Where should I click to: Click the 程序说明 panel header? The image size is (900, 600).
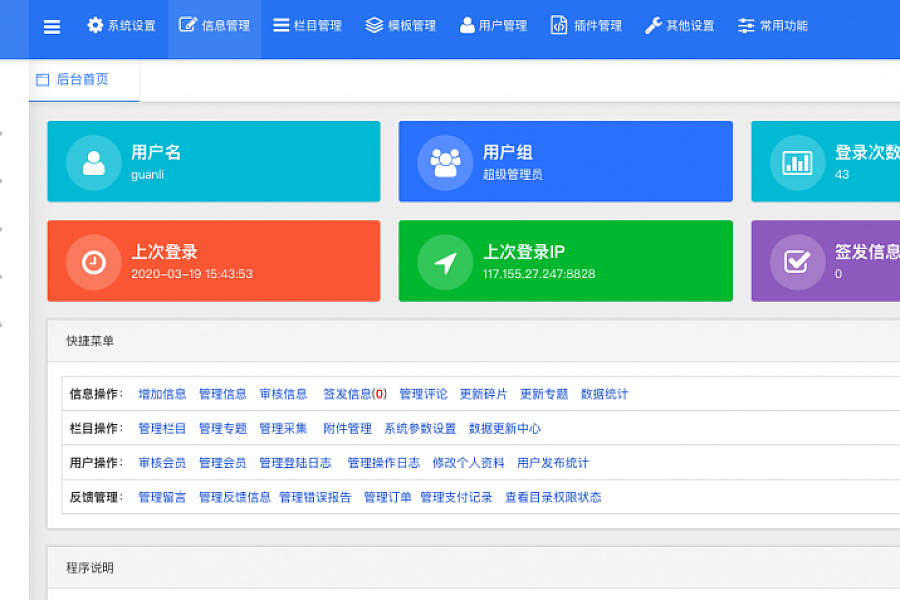(474, 568)
